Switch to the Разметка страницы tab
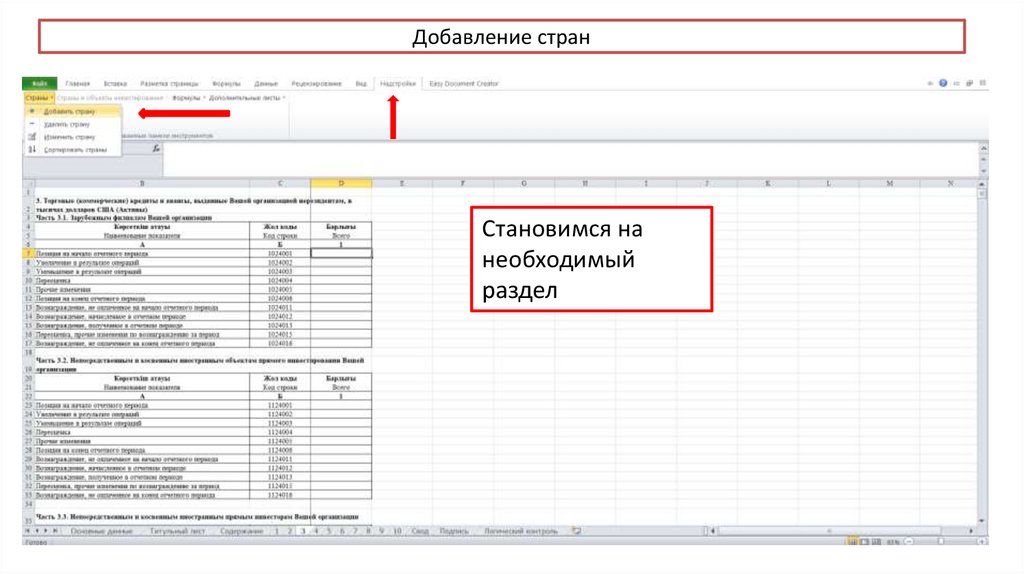This screenshot has width=1024, height=574. click(x=169, y=84)
